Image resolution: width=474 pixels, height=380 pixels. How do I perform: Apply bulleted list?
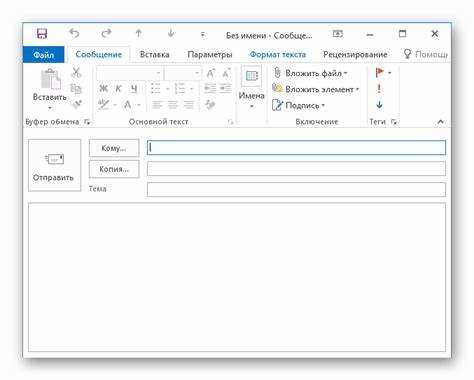coord(155,89)
